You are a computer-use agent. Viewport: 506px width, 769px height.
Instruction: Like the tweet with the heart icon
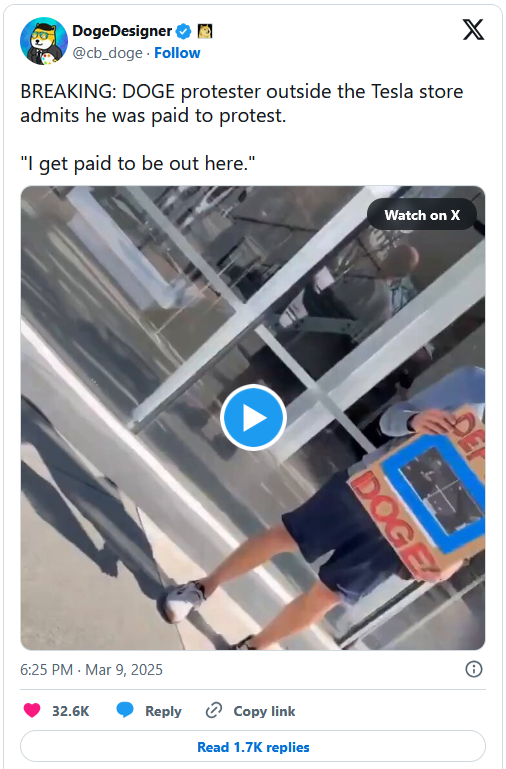click(x=32, y=711)
